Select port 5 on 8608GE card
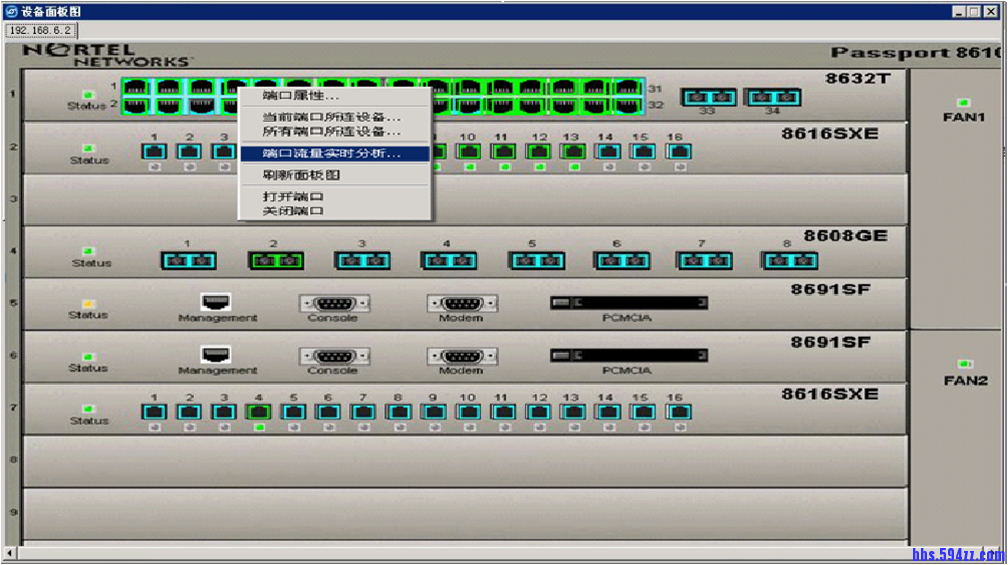 coord(536,260)
